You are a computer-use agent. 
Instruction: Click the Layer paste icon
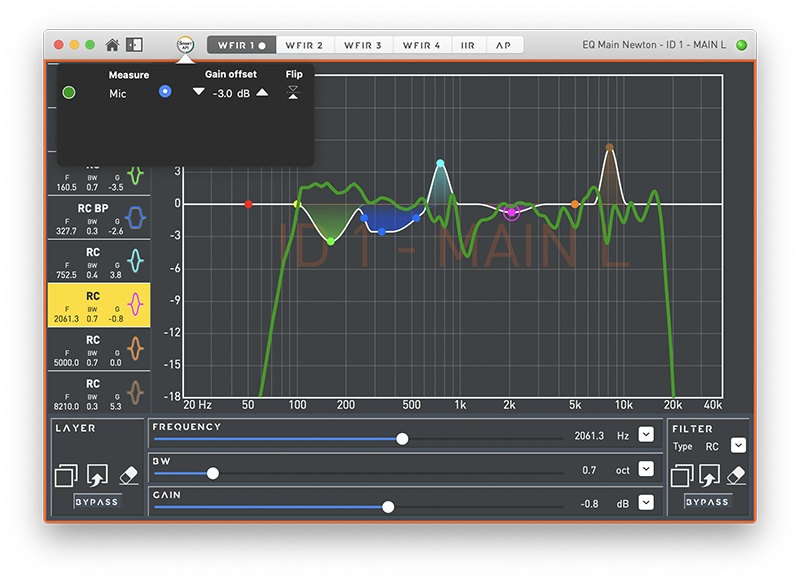[x=97, y=475]
